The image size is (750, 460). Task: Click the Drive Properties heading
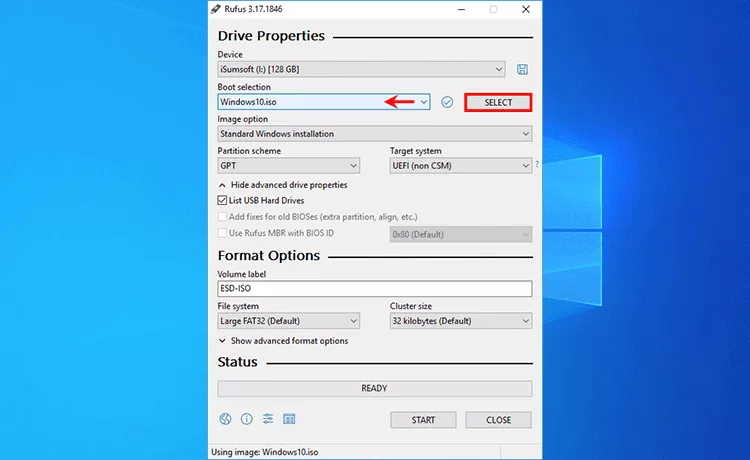[271, 36]
